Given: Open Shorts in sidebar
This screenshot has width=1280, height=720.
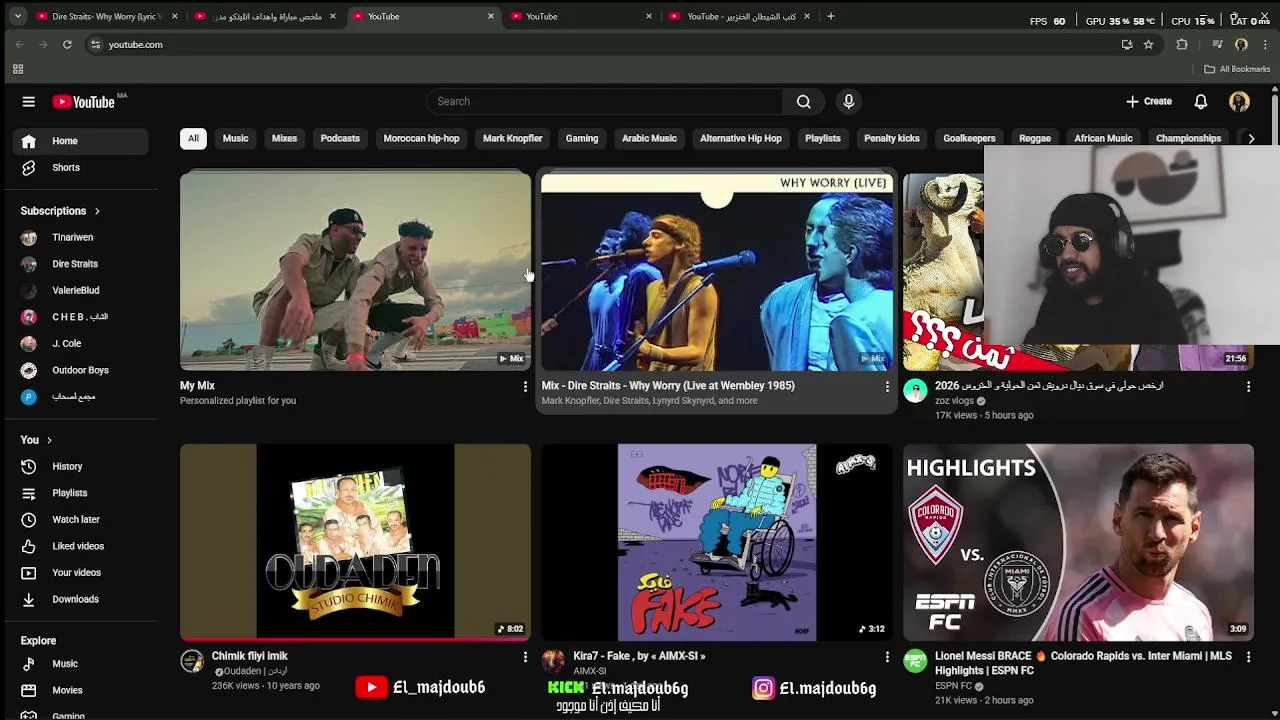Looking at the screenshot, I should coord(80,168).
